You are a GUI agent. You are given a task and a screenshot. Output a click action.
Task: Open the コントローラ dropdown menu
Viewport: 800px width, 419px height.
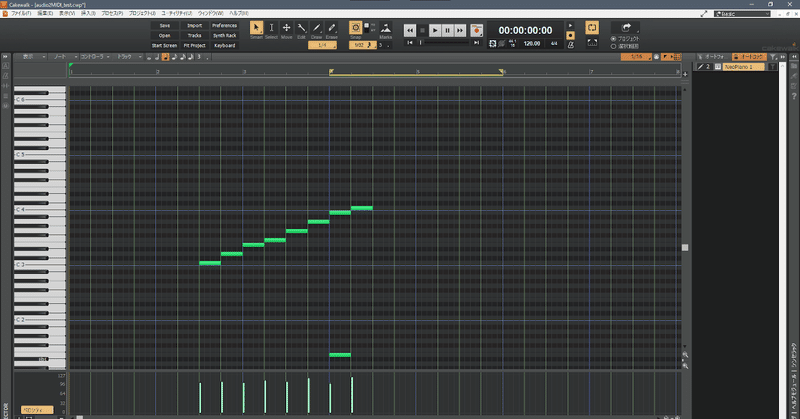point(95,57)
